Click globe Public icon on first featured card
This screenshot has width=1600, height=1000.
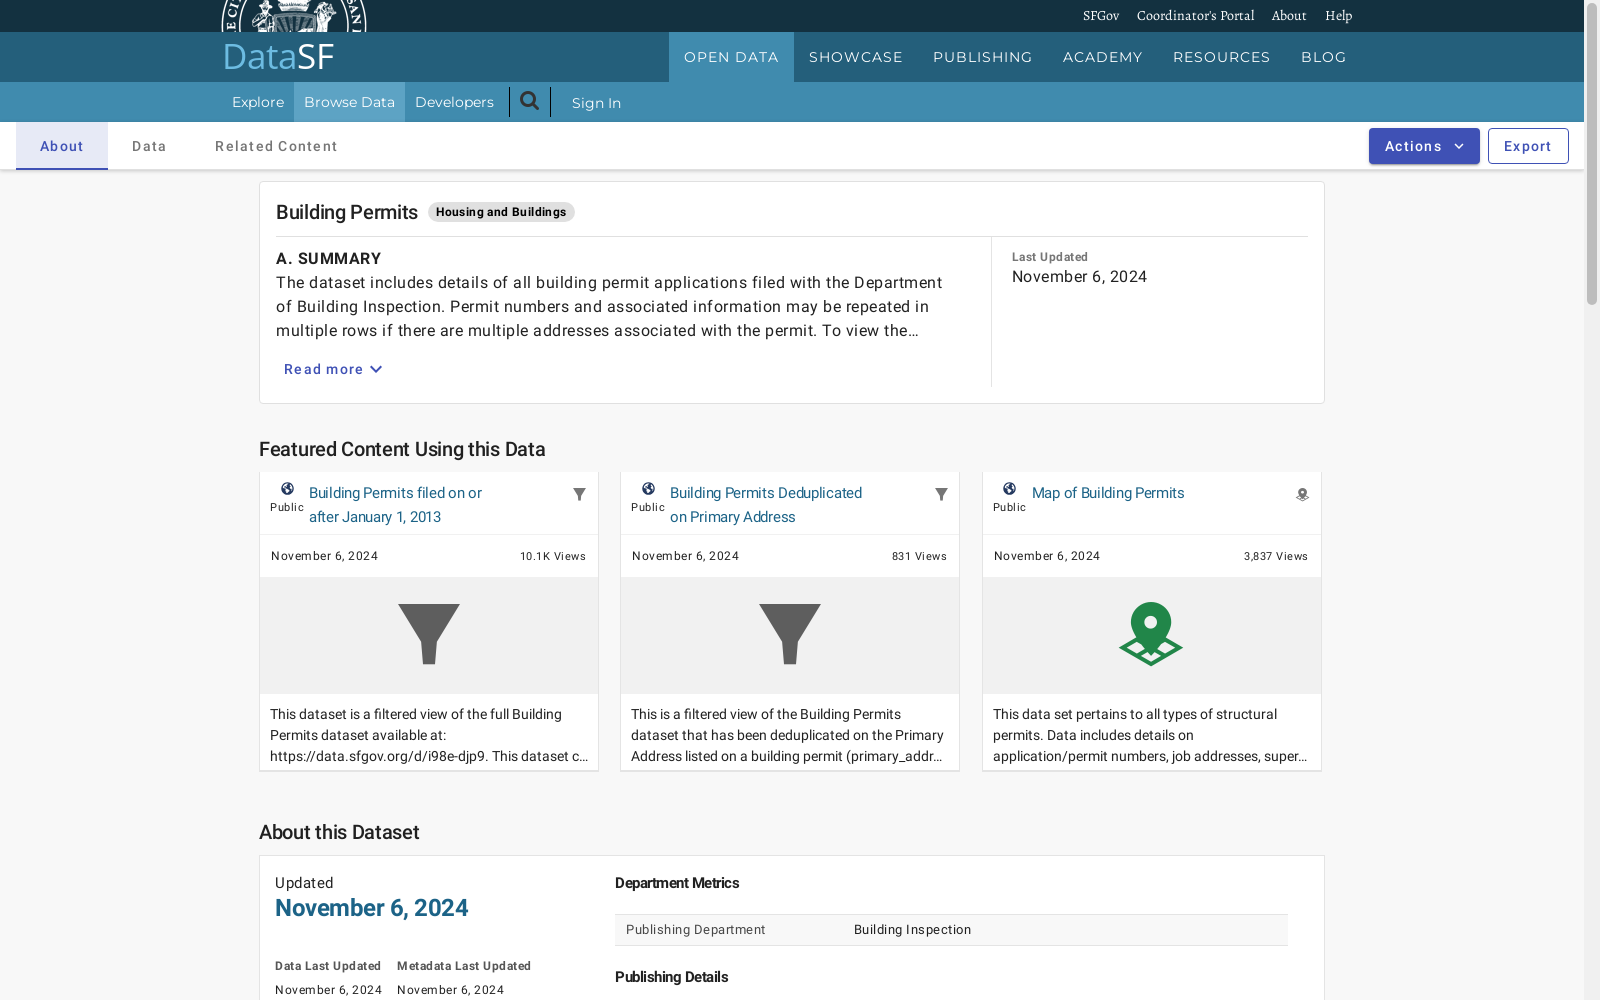287,489
